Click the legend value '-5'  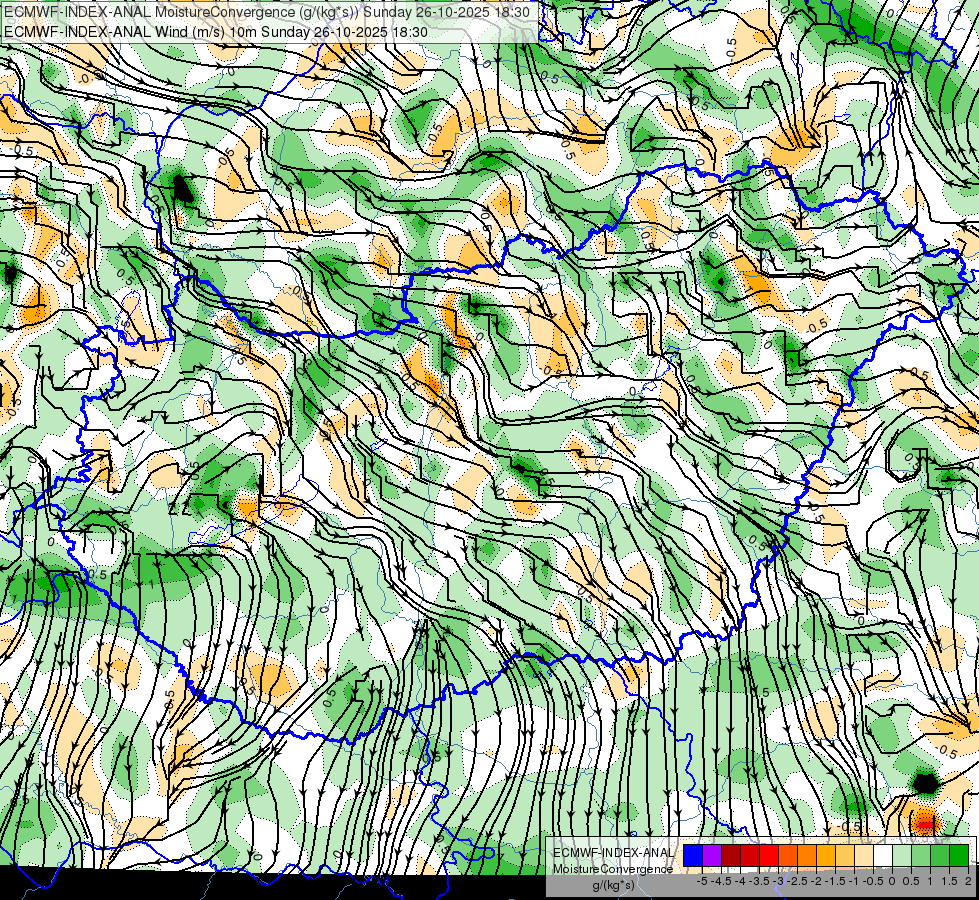click(702, 881)
